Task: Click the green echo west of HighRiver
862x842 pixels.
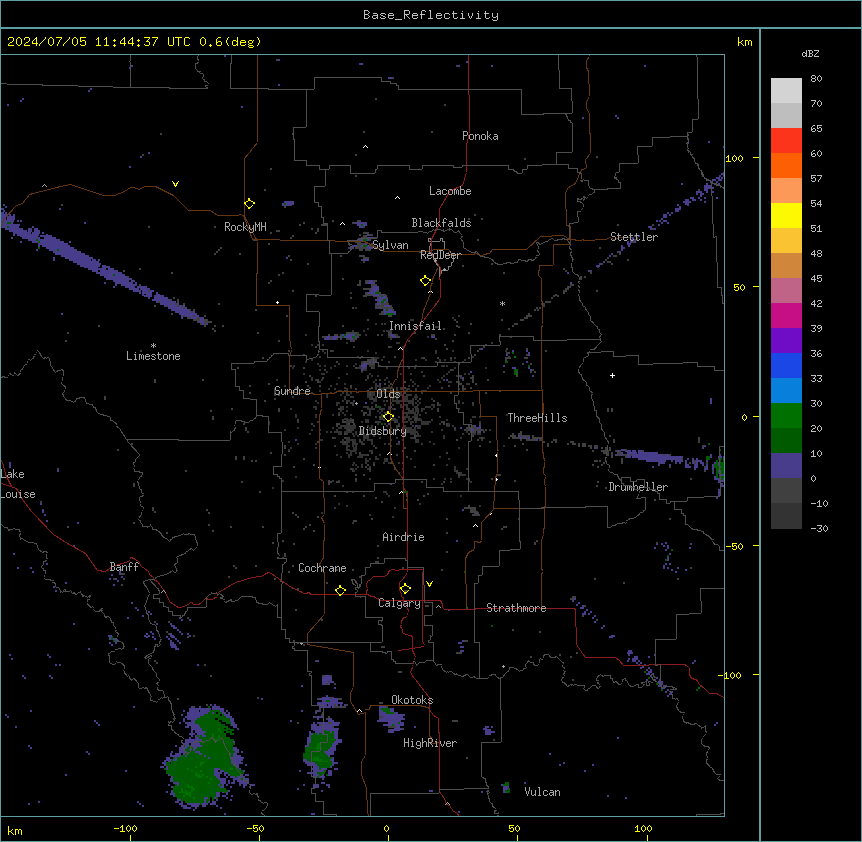Action: tap(321, 749)
